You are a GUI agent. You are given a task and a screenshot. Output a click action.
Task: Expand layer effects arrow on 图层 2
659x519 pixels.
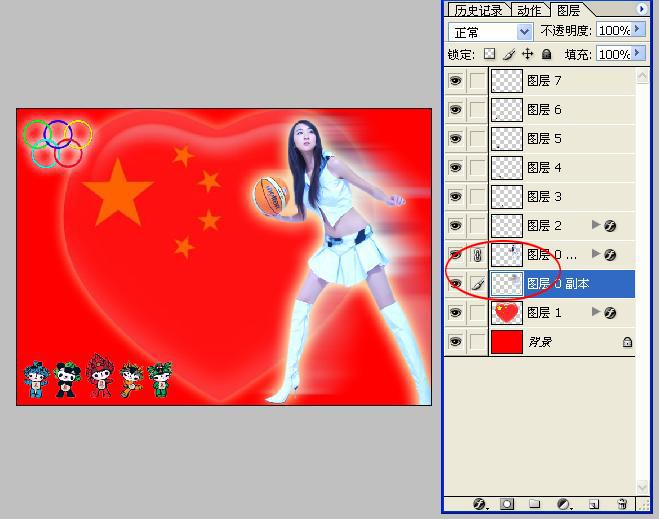pyautogui.click(x=596, y=225)
